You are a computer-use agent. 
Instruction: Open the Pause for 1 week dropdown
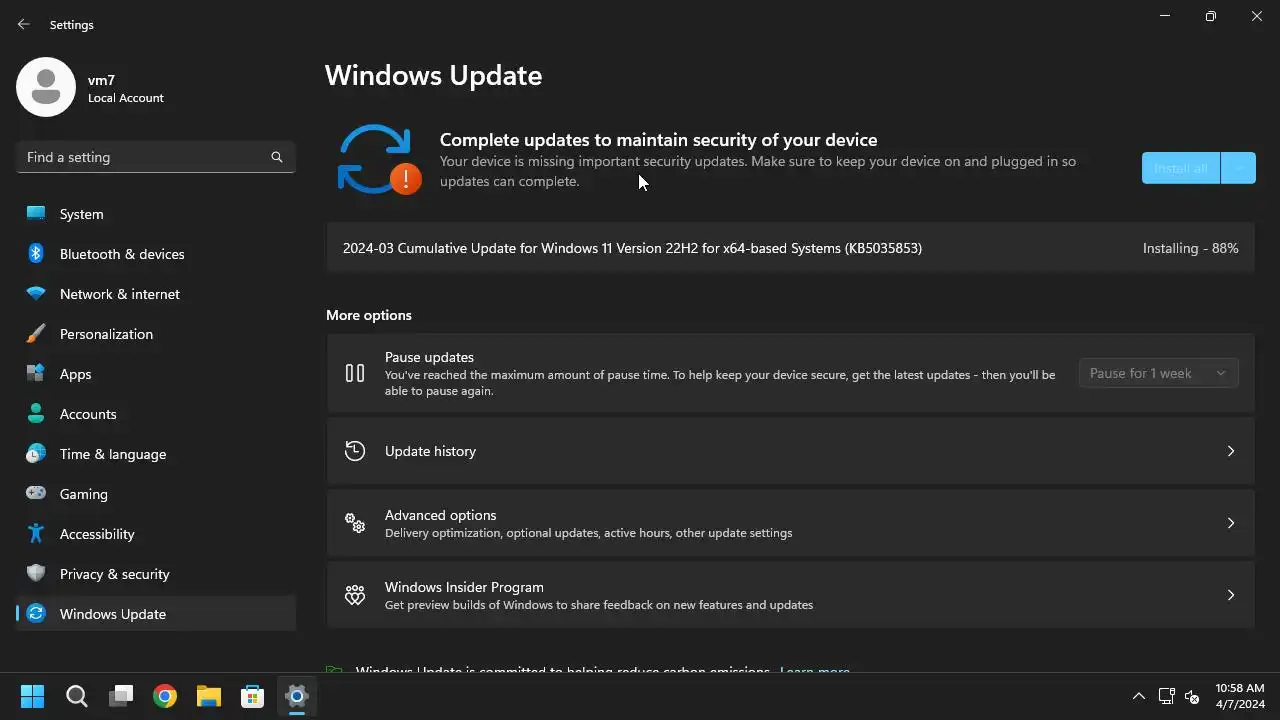1158,373
